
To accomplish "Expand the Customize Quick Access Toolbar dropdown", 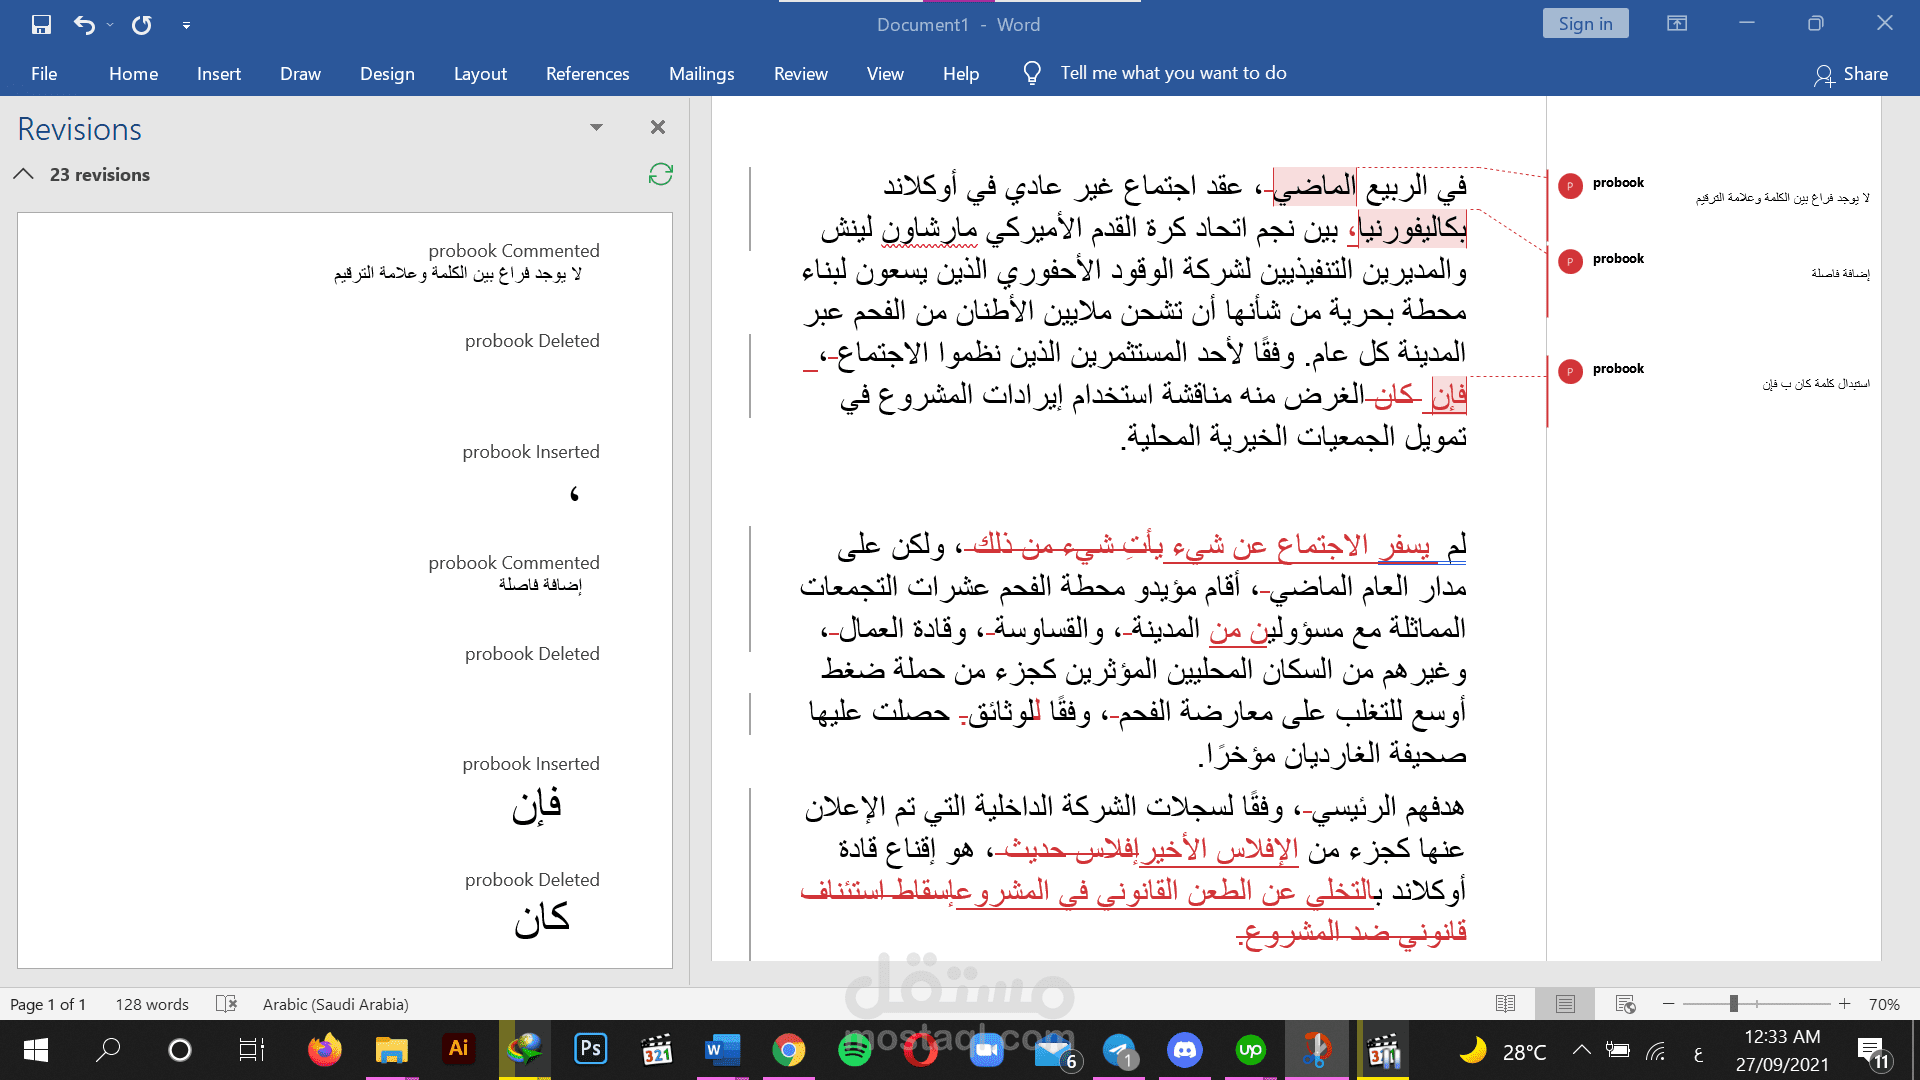I will pos(186,25).
